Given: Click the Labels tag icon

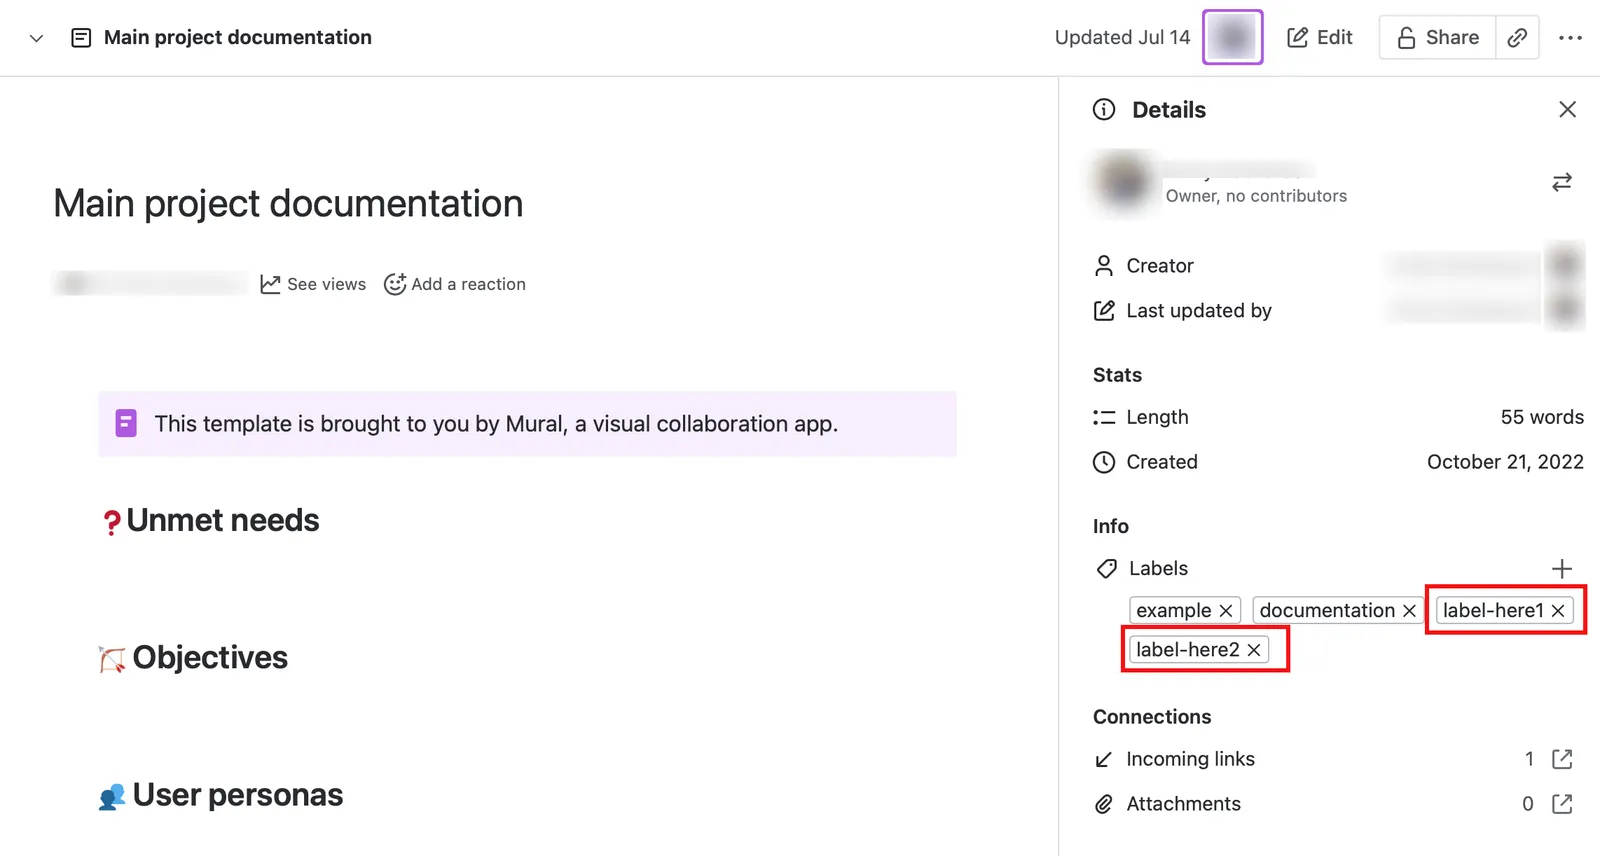Looking at the screenshot, I should [1106, 569].
